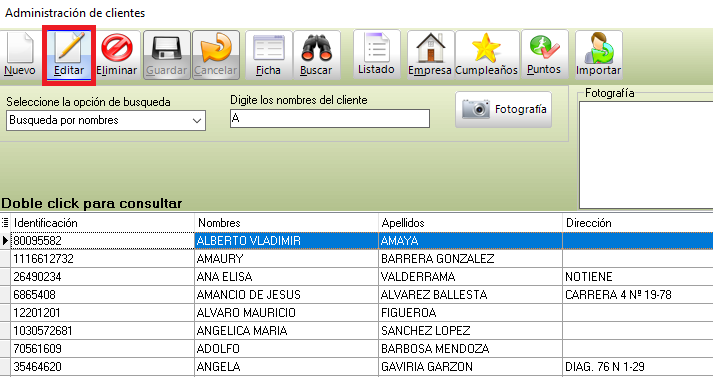
Task: Select the ANA ELISA name cell
Action: (x=286, y=276)
